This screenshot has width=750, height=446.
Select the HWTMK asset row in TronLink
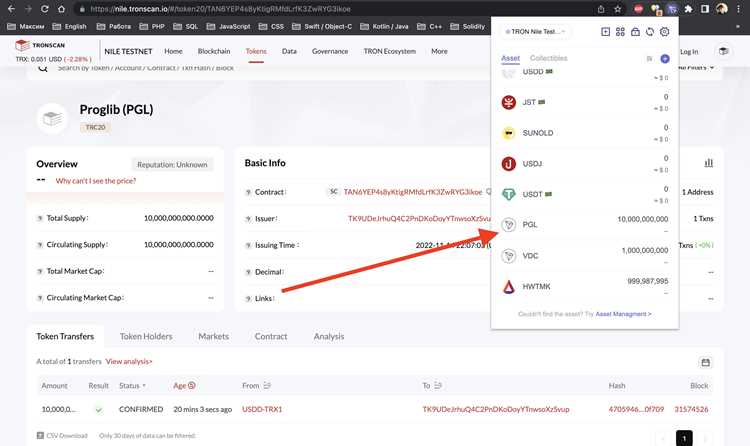(x=585, y=286)
